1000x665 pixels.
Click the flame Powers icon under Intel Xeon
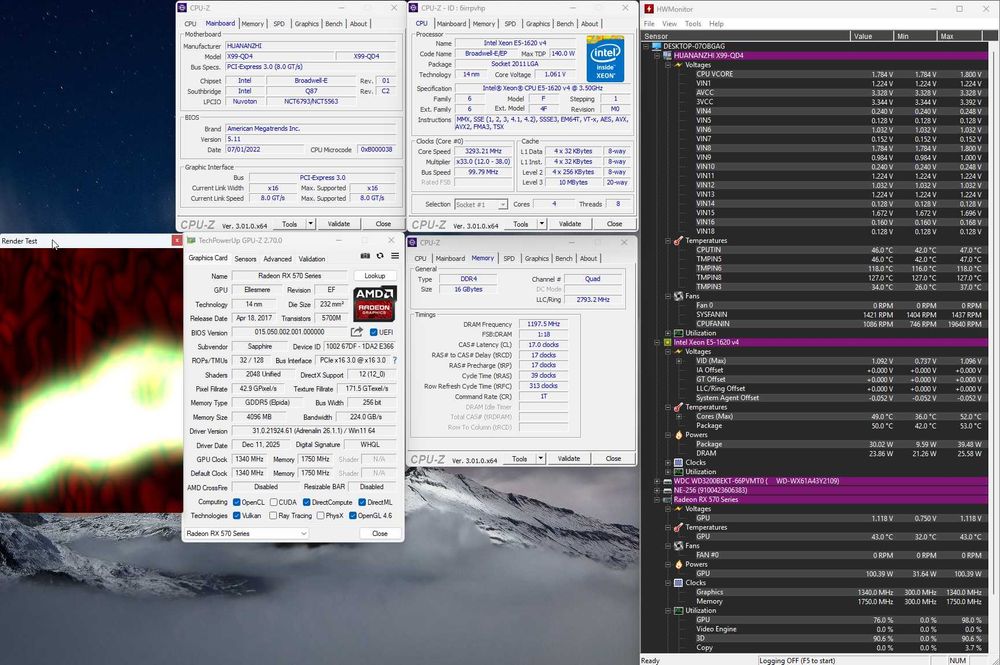678,435
